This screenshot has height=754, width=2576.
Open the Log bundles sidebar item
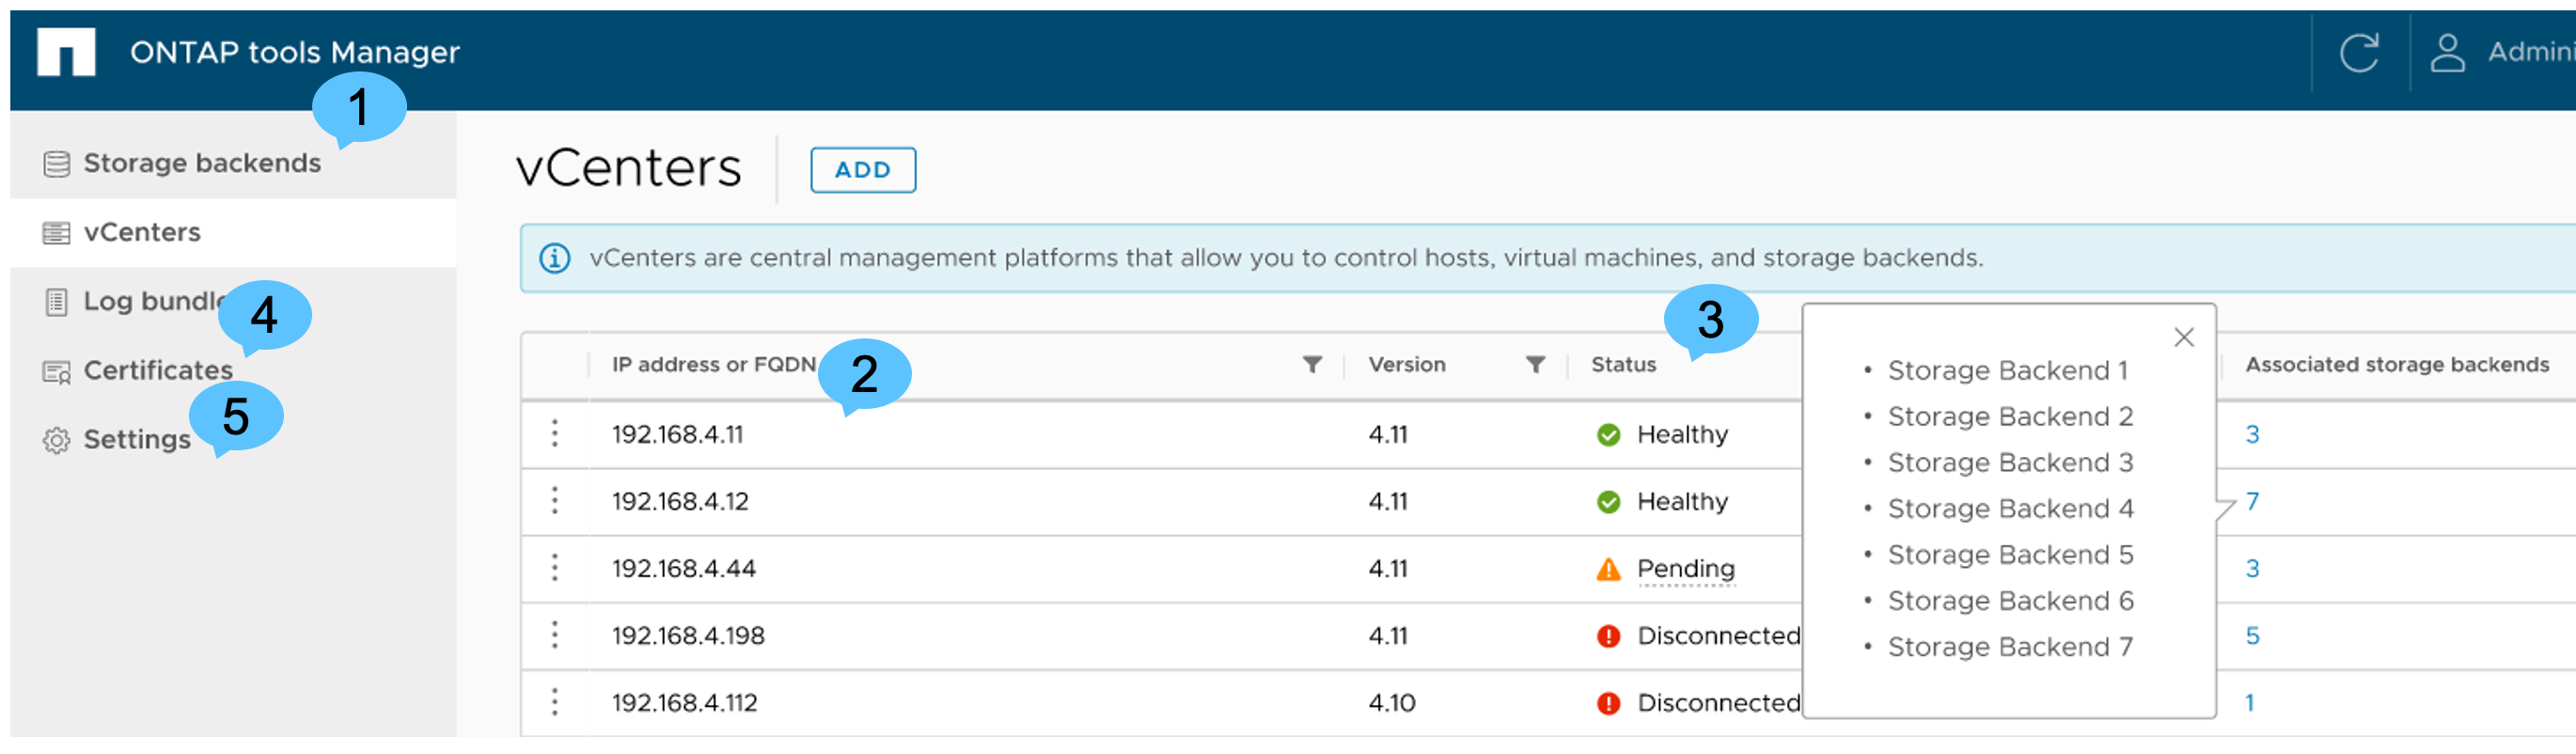(150, 301)
